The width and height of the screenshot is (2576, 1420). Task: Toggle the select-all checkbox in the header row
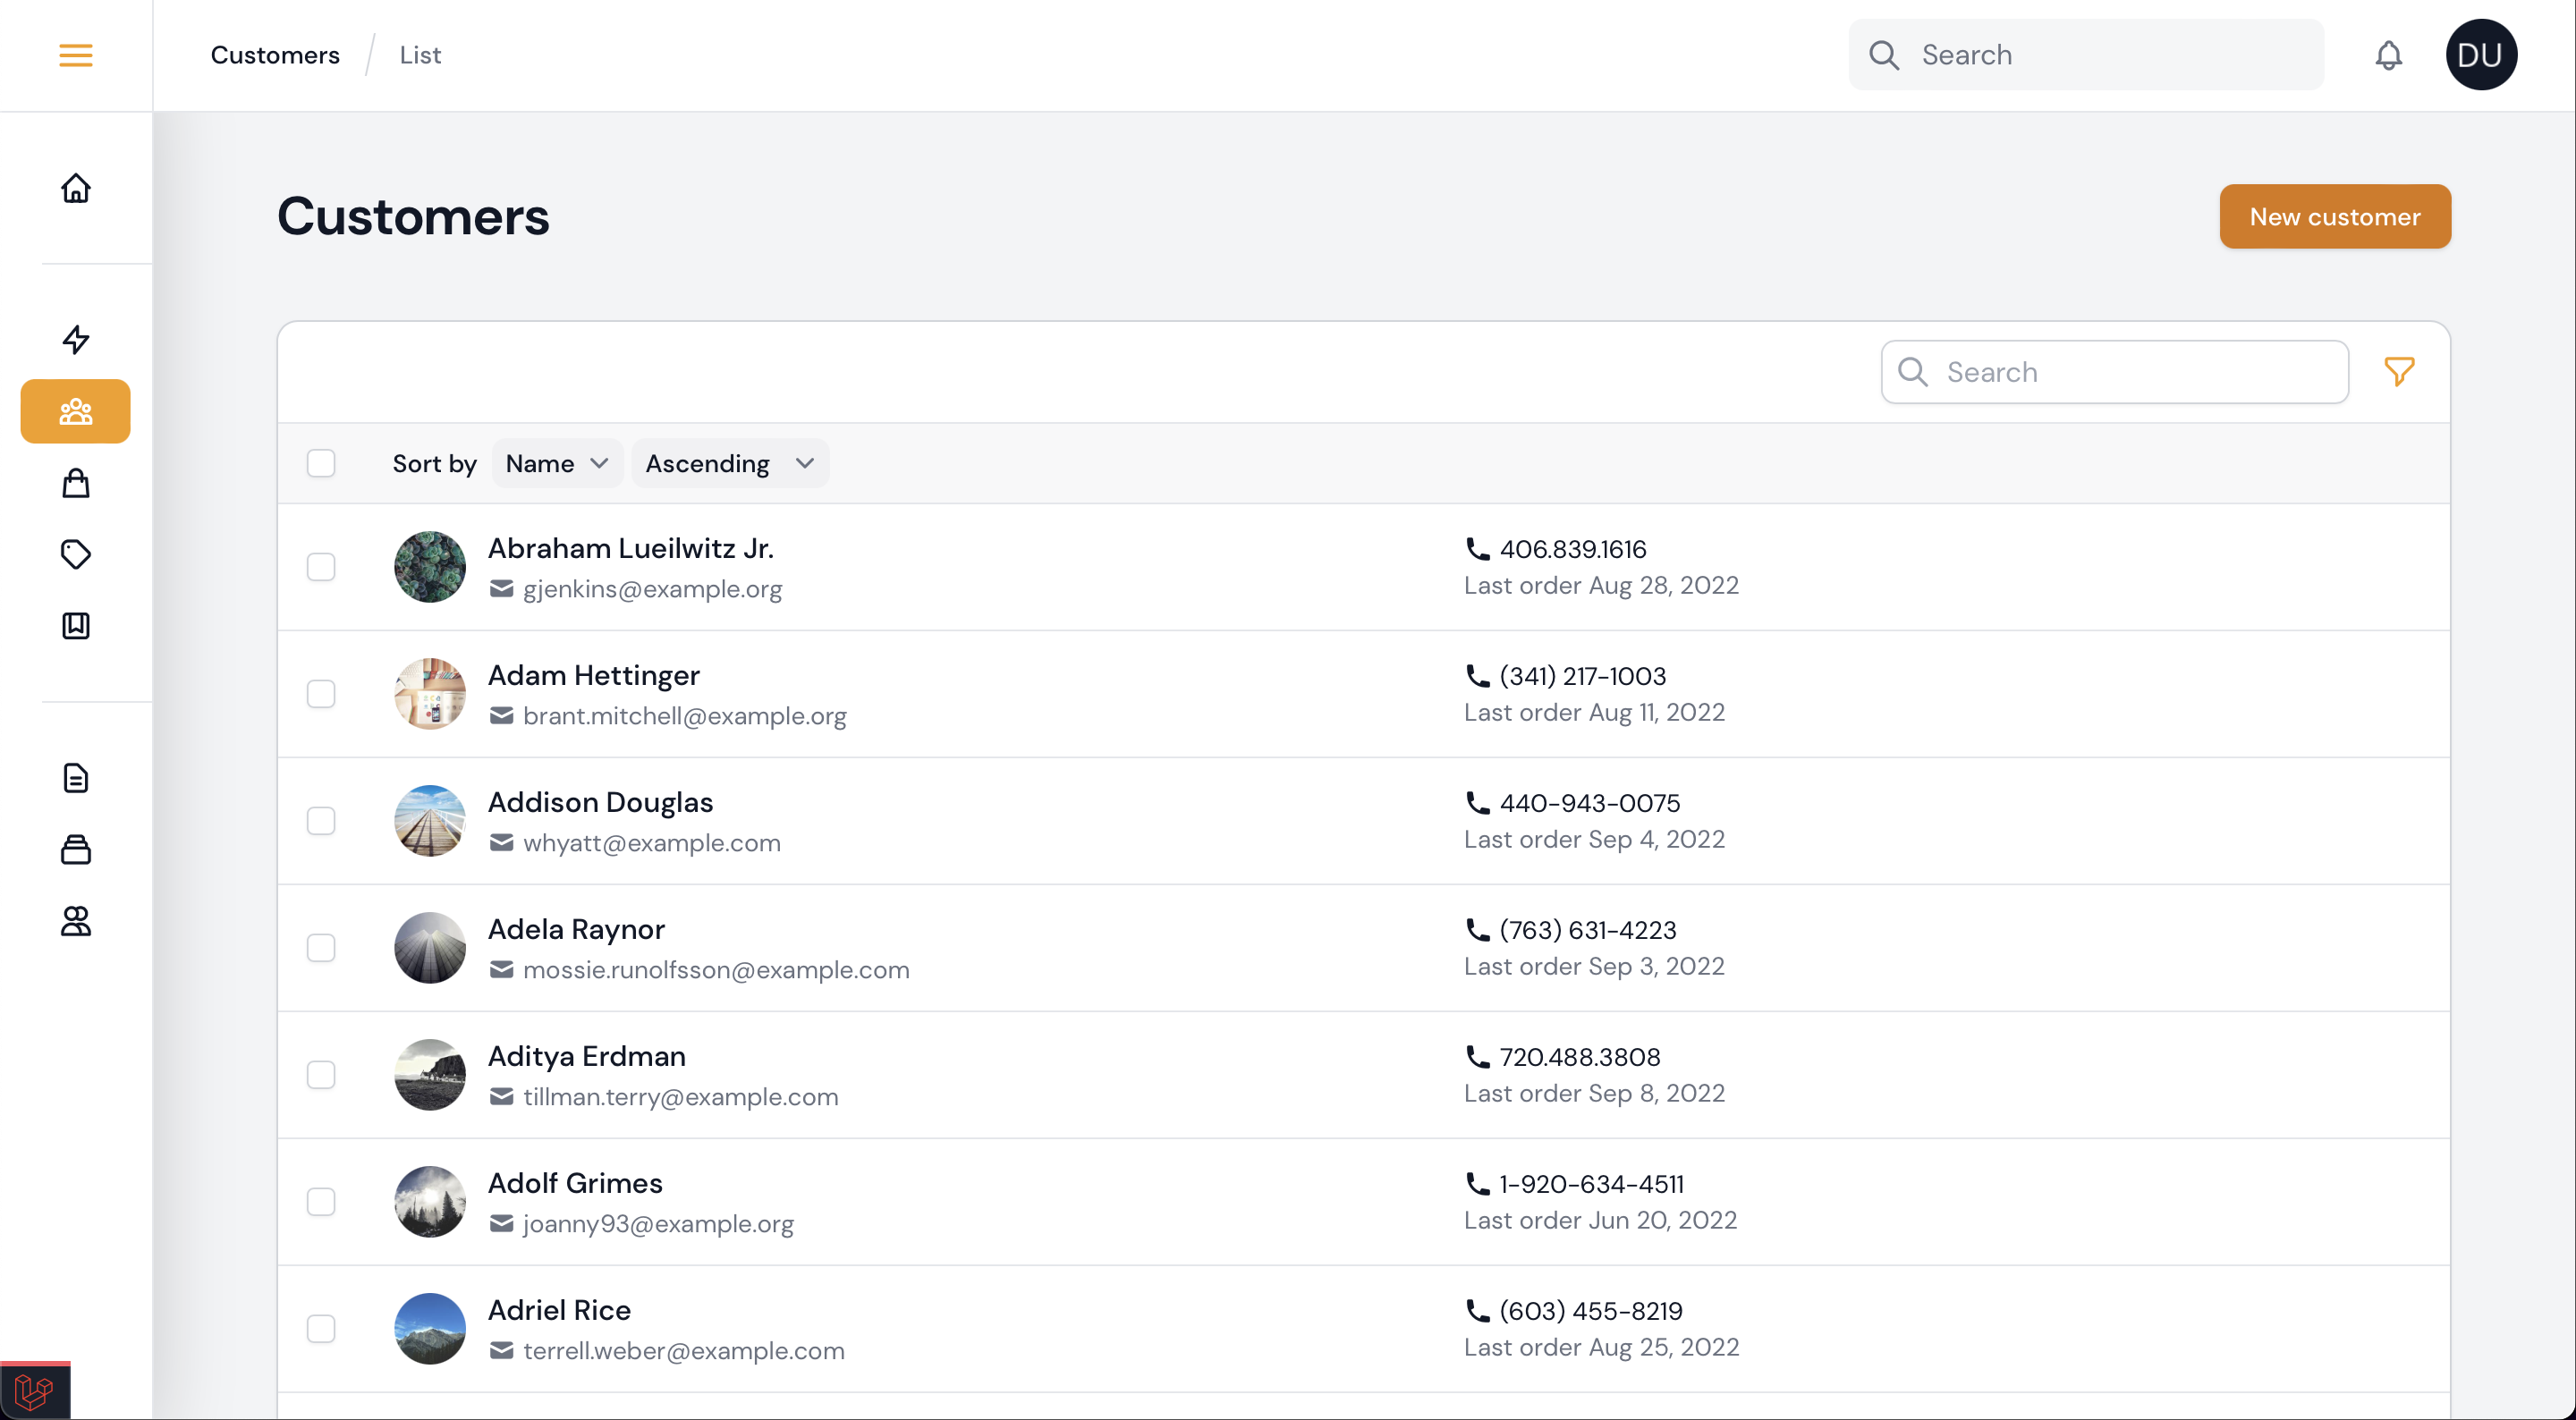tap(321, 463)
